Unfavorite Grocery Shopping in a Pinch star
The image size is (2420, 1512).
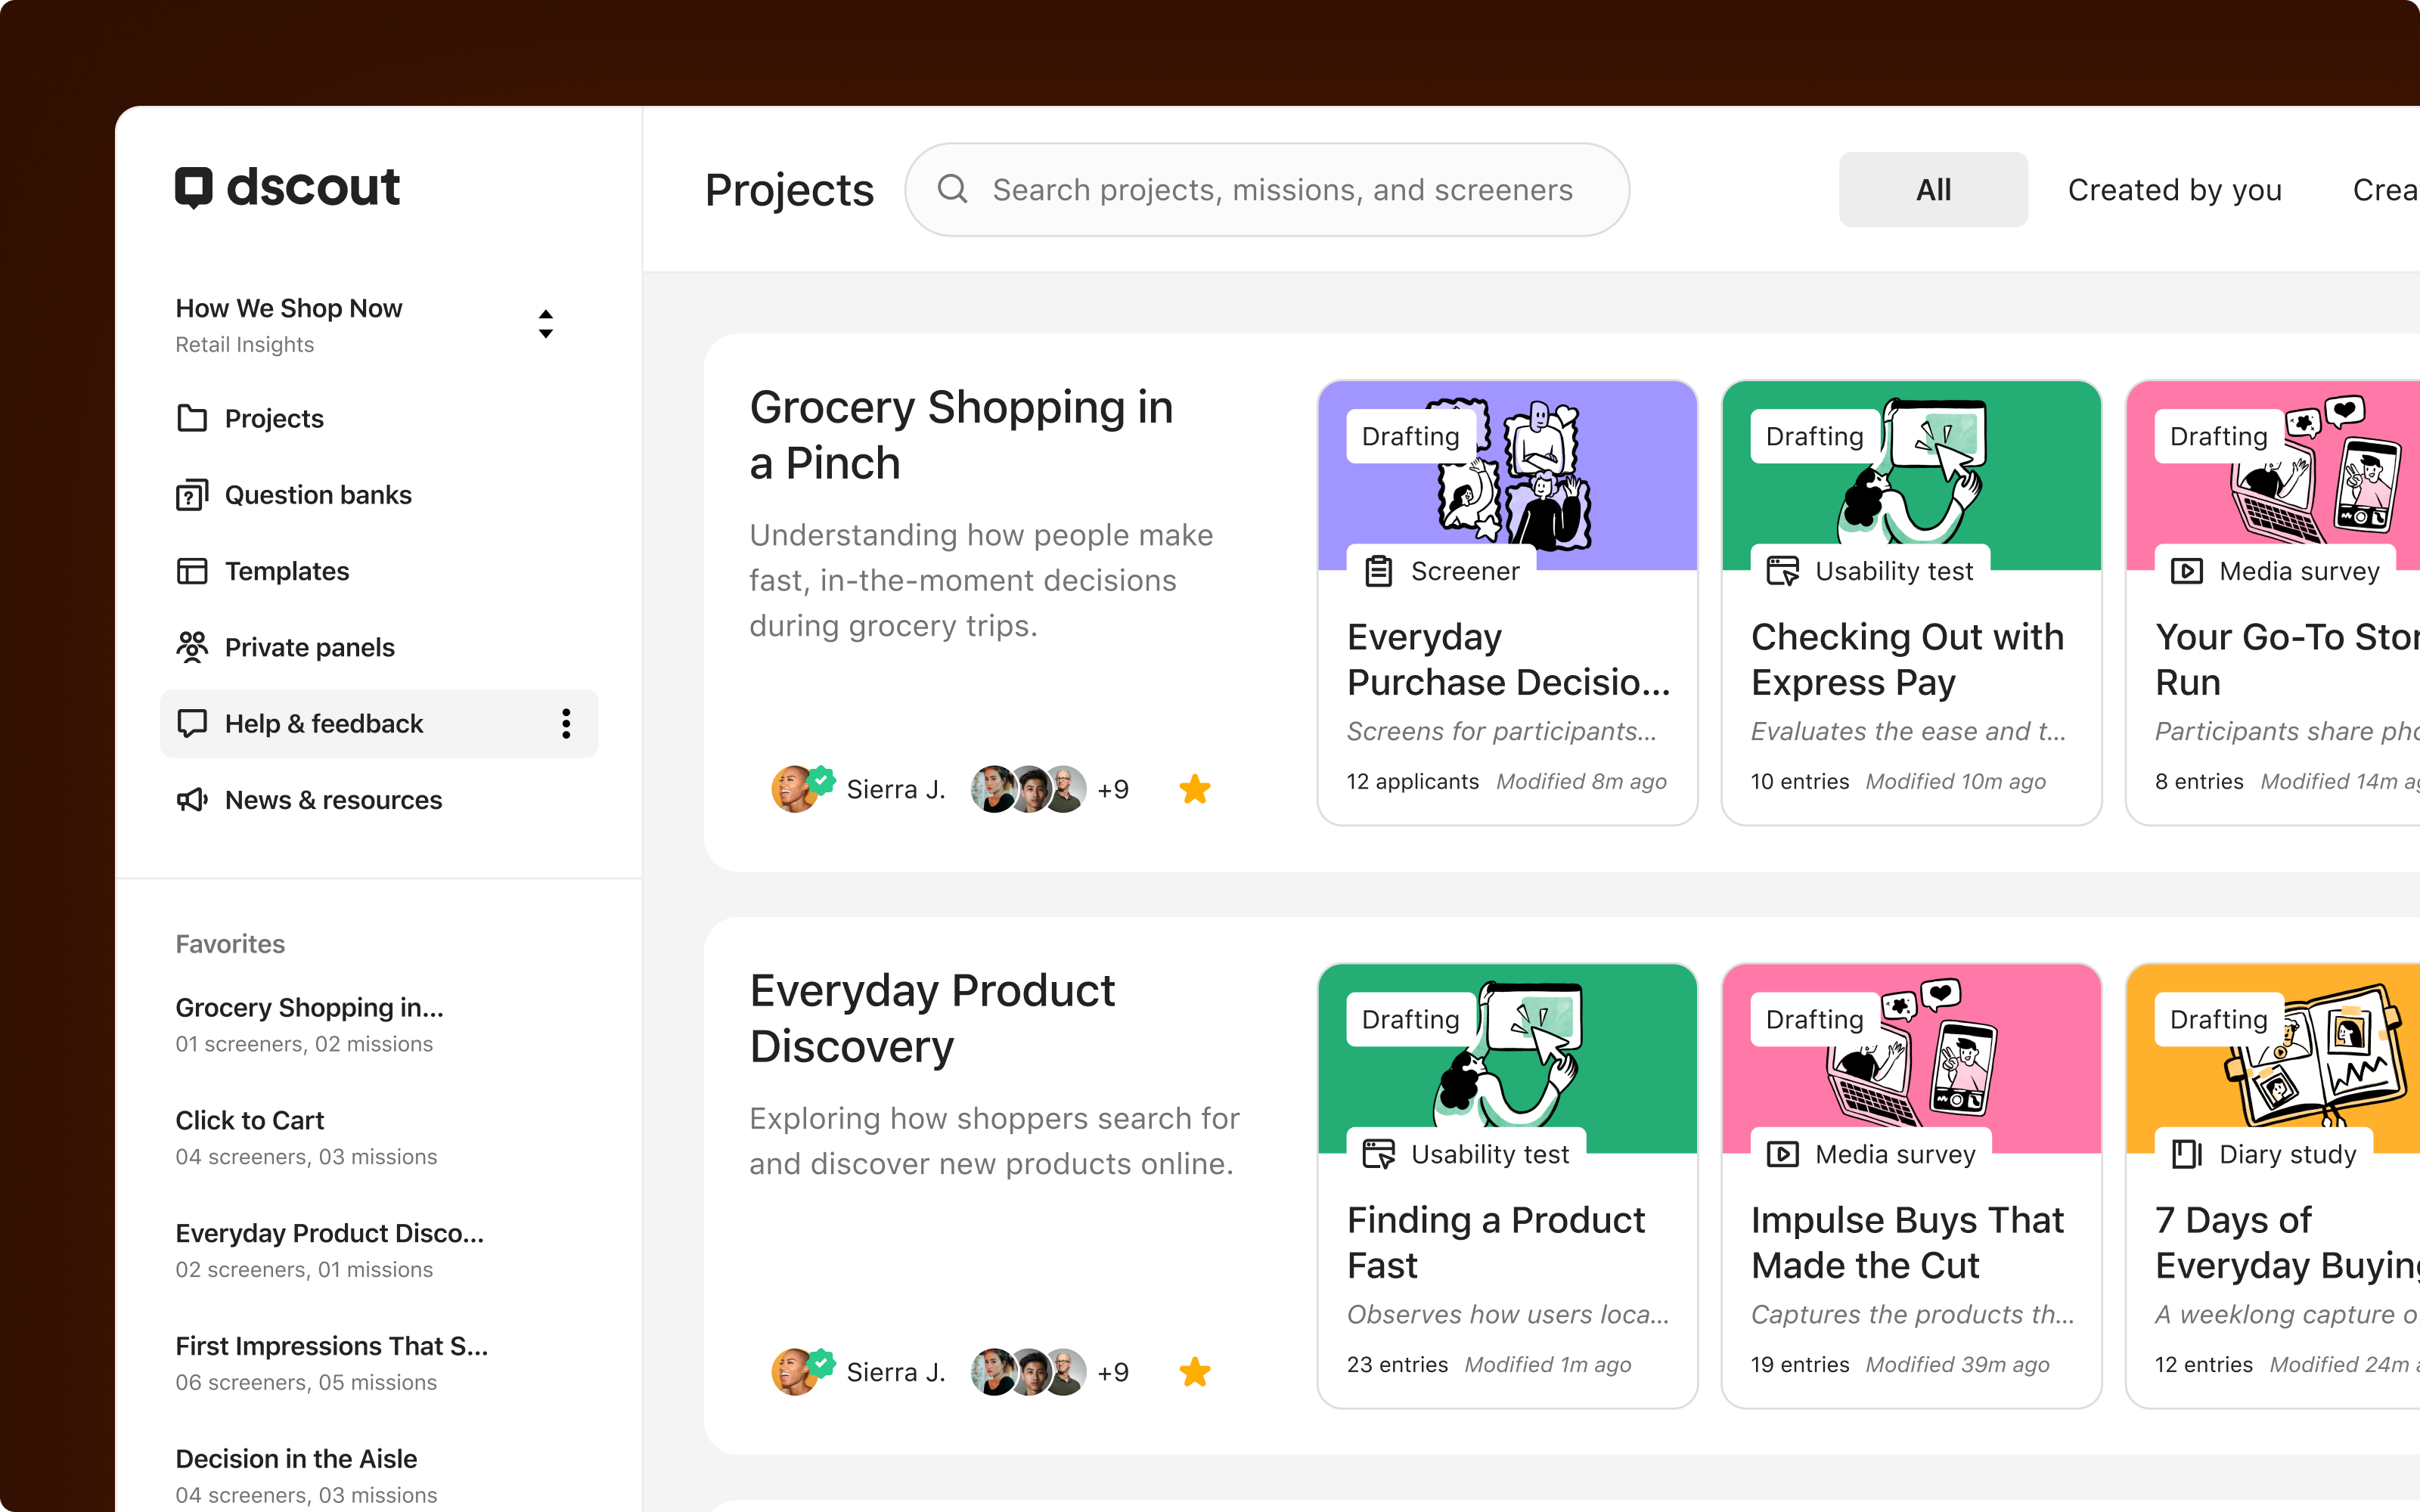tap(1194, 789)
